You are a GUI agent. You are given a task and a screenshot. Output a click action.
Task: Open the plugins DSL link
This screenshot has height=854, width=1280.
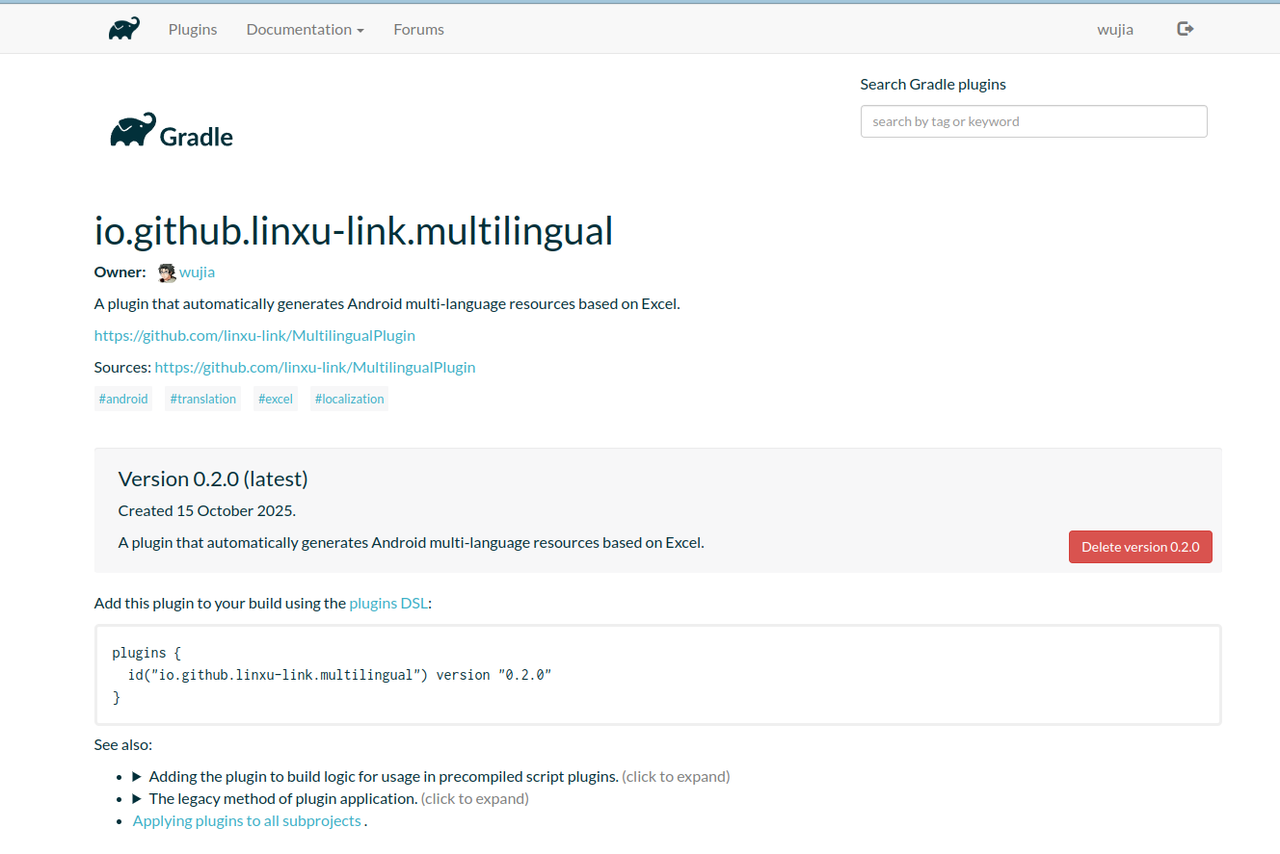(389, 603)
